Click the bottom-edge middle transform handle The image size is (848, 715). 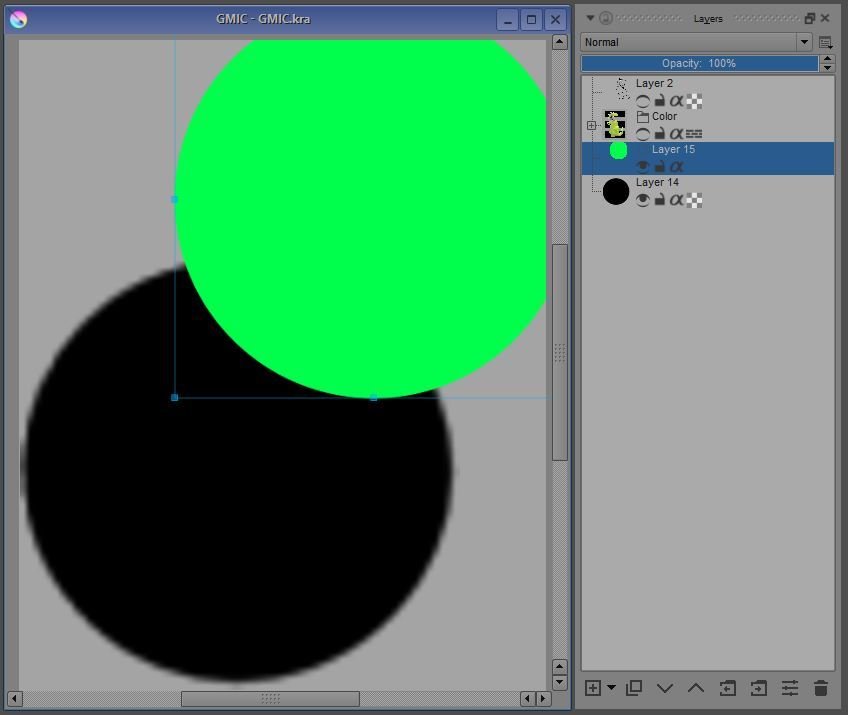374,398
